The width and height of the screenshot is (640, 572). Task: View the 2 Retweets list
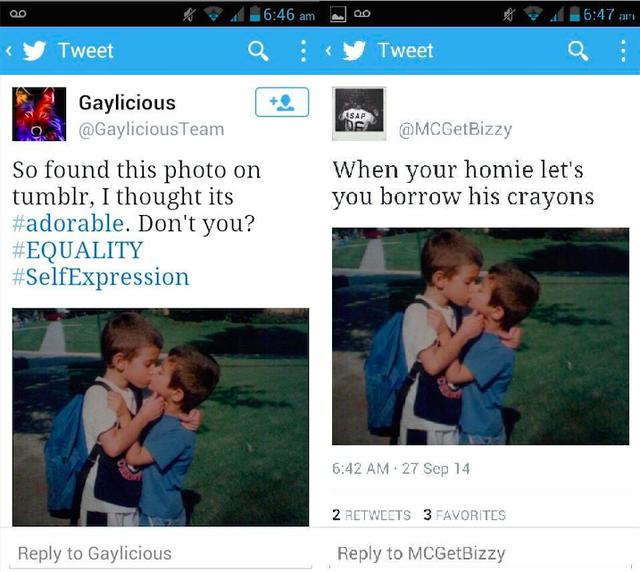[x=371, y=515]
